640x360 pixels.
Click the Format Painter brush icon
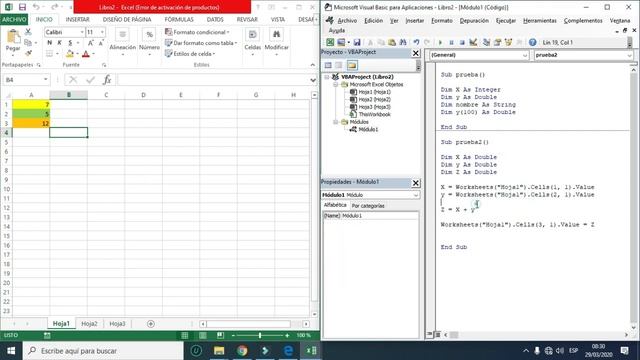pyautogui.click(x=28, y=53)
